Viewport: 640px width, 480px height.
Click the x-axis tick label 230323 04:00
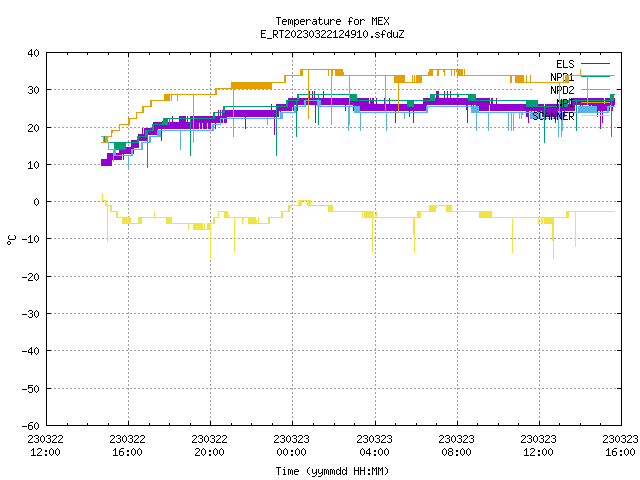click(x=374, y=446)
